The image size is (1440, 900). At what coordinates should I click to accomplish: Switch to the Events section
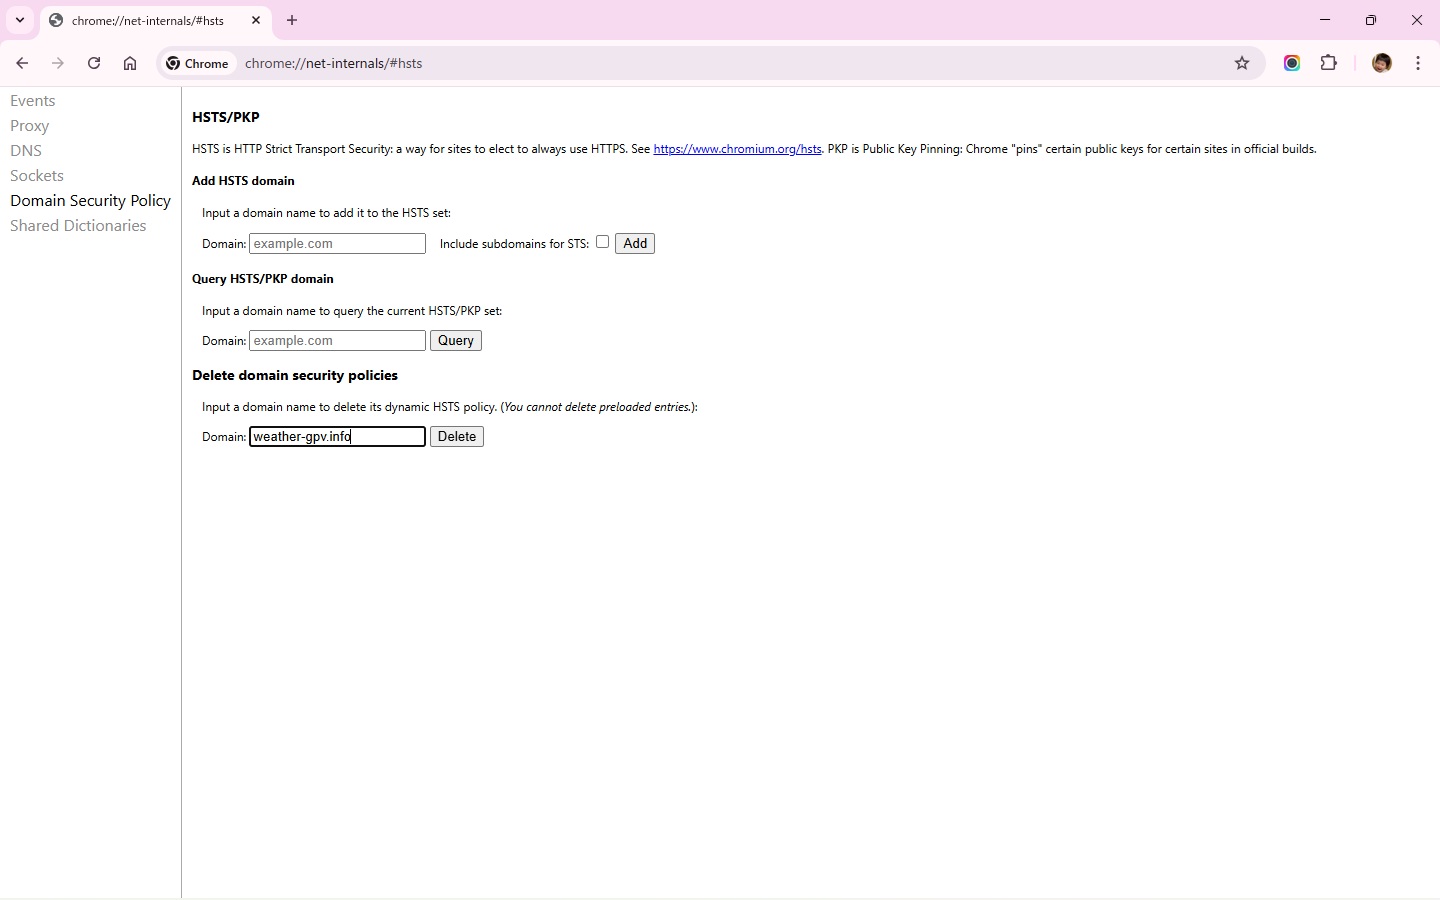pyautogui.click(x=33, y=101)
